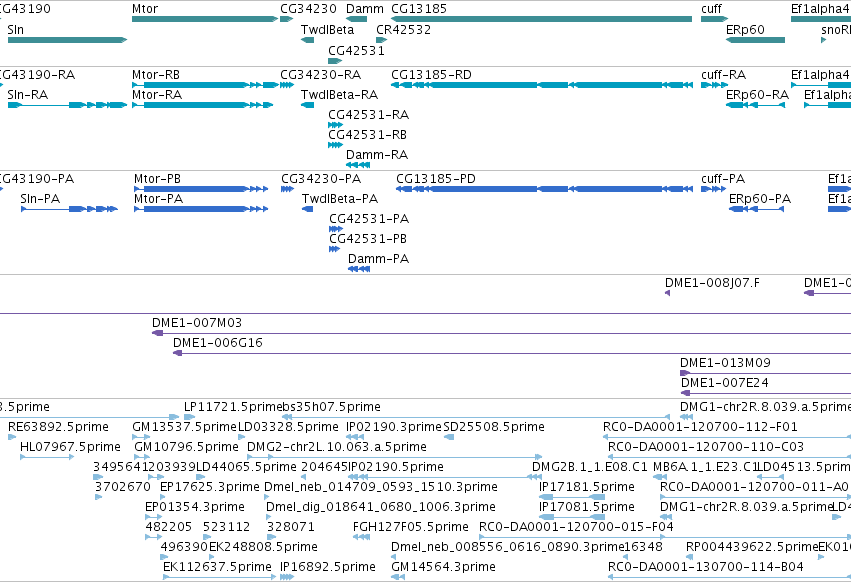Select the CG42531-PB protein label

368,239
